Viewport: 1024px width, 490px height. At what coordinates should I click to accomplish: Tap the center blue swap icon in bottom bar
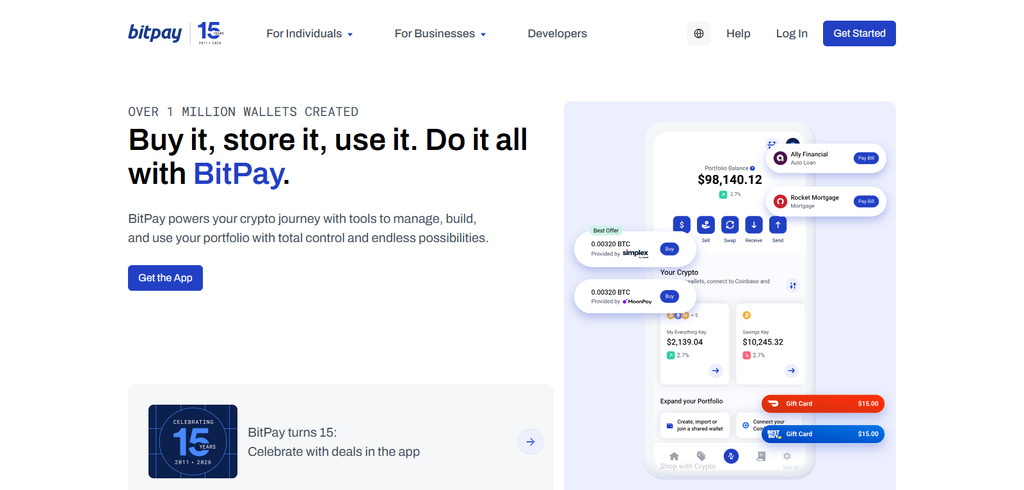731,456
